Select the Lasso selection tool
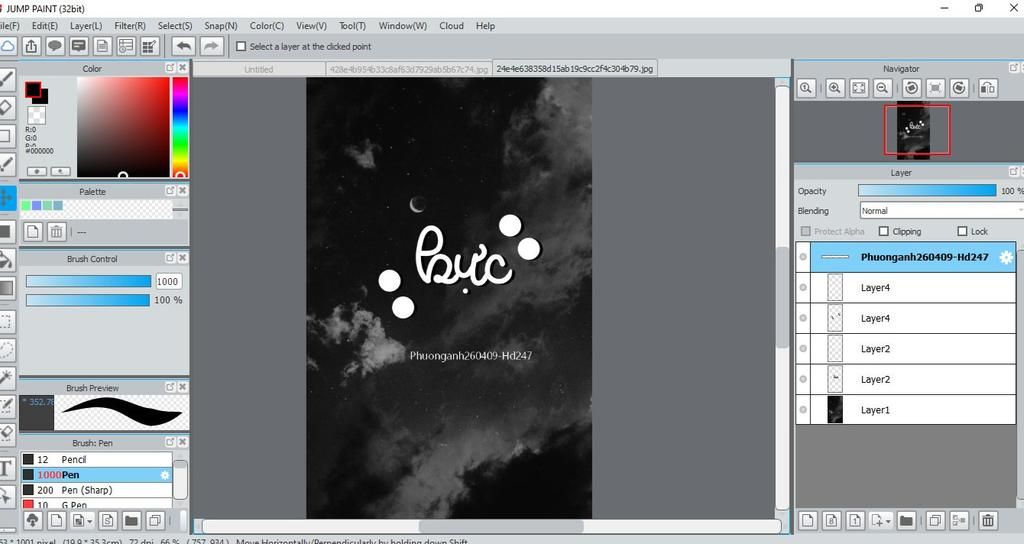Viewport: 1024px width, 544px height. tap(7, 350)
